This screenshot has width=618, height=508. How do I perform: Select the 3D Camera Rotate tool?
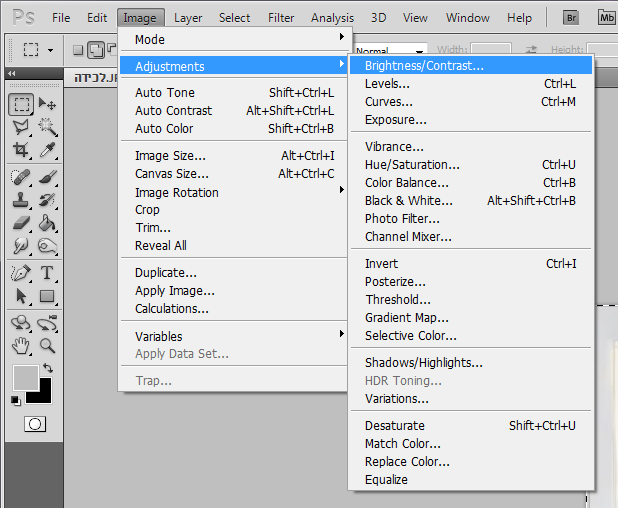coord(47,323)
